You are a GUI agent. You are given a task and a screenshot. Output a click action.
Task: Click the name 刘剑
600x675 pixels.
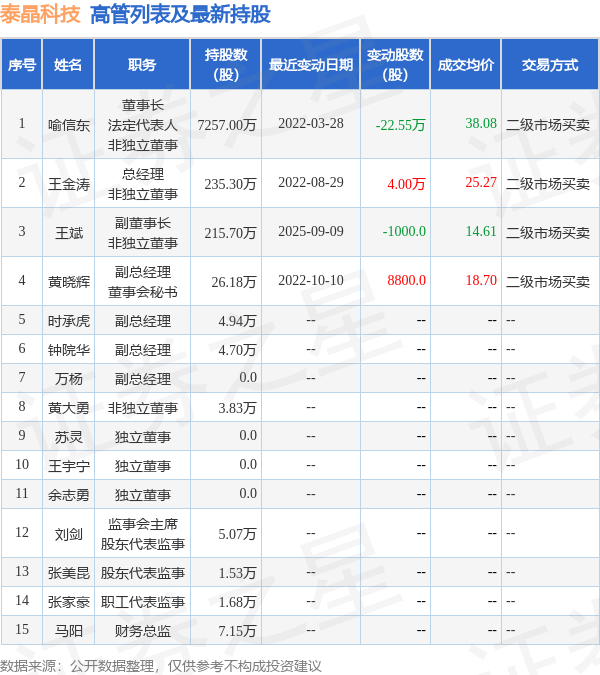[69, 534]
